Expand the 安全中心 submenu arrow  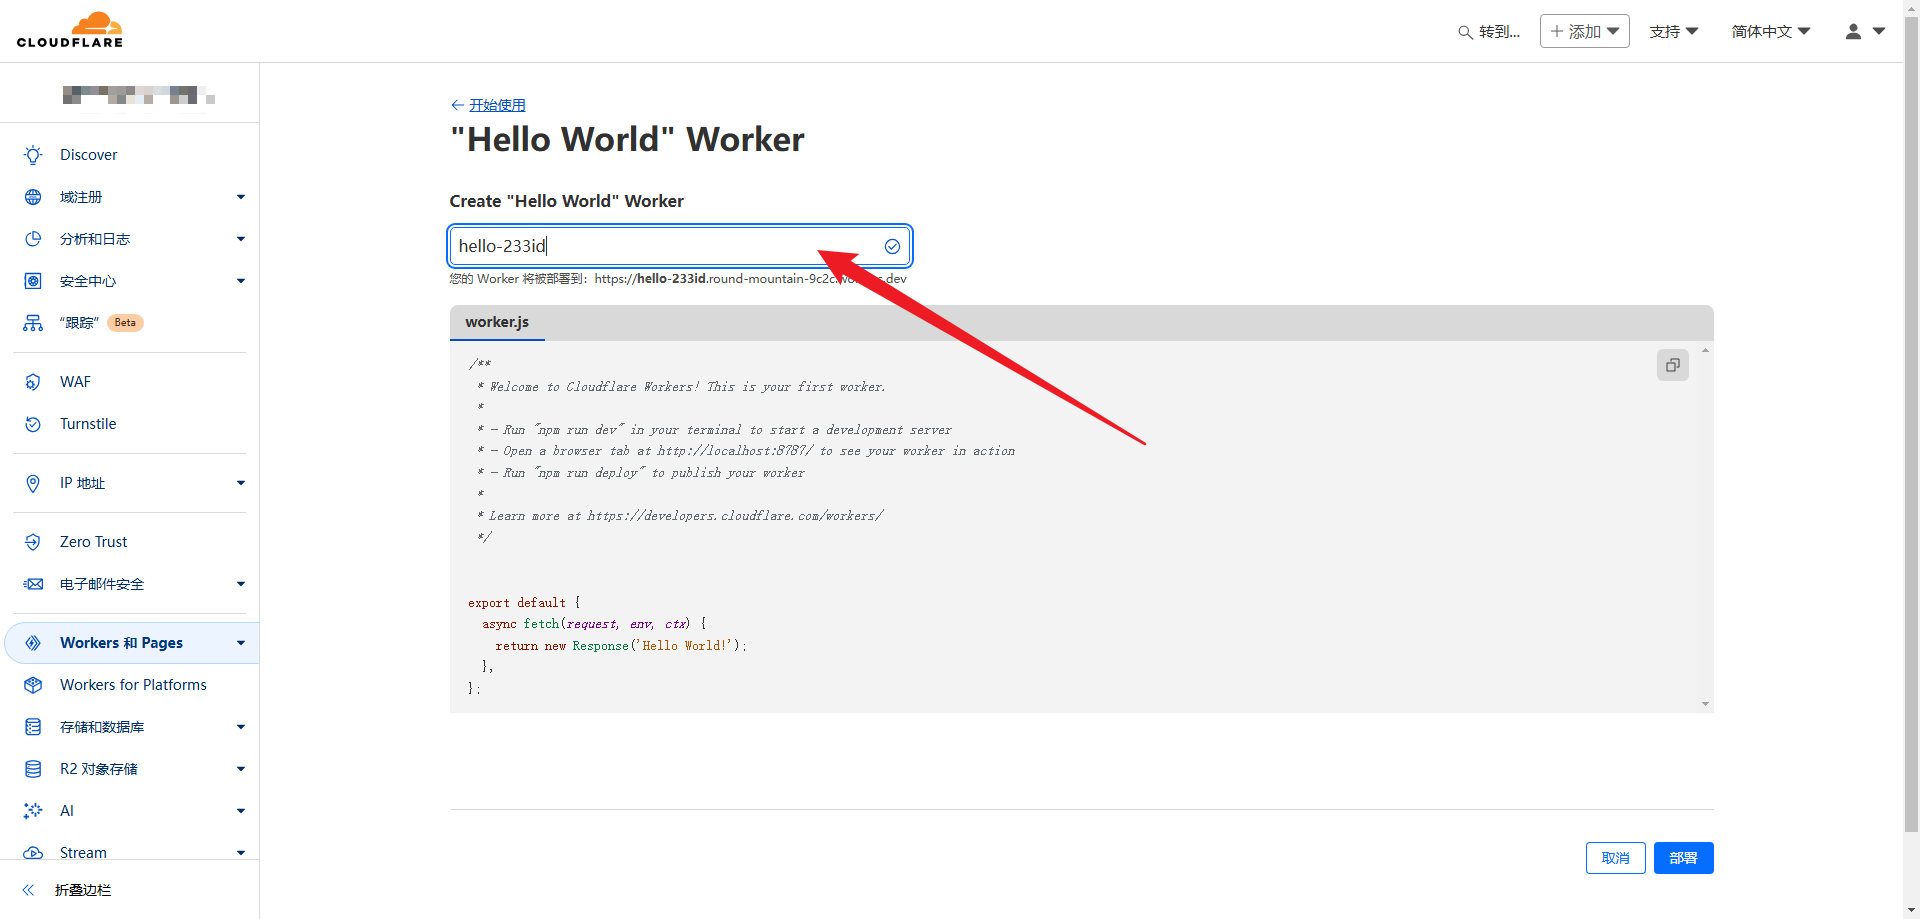click(241, 281)
